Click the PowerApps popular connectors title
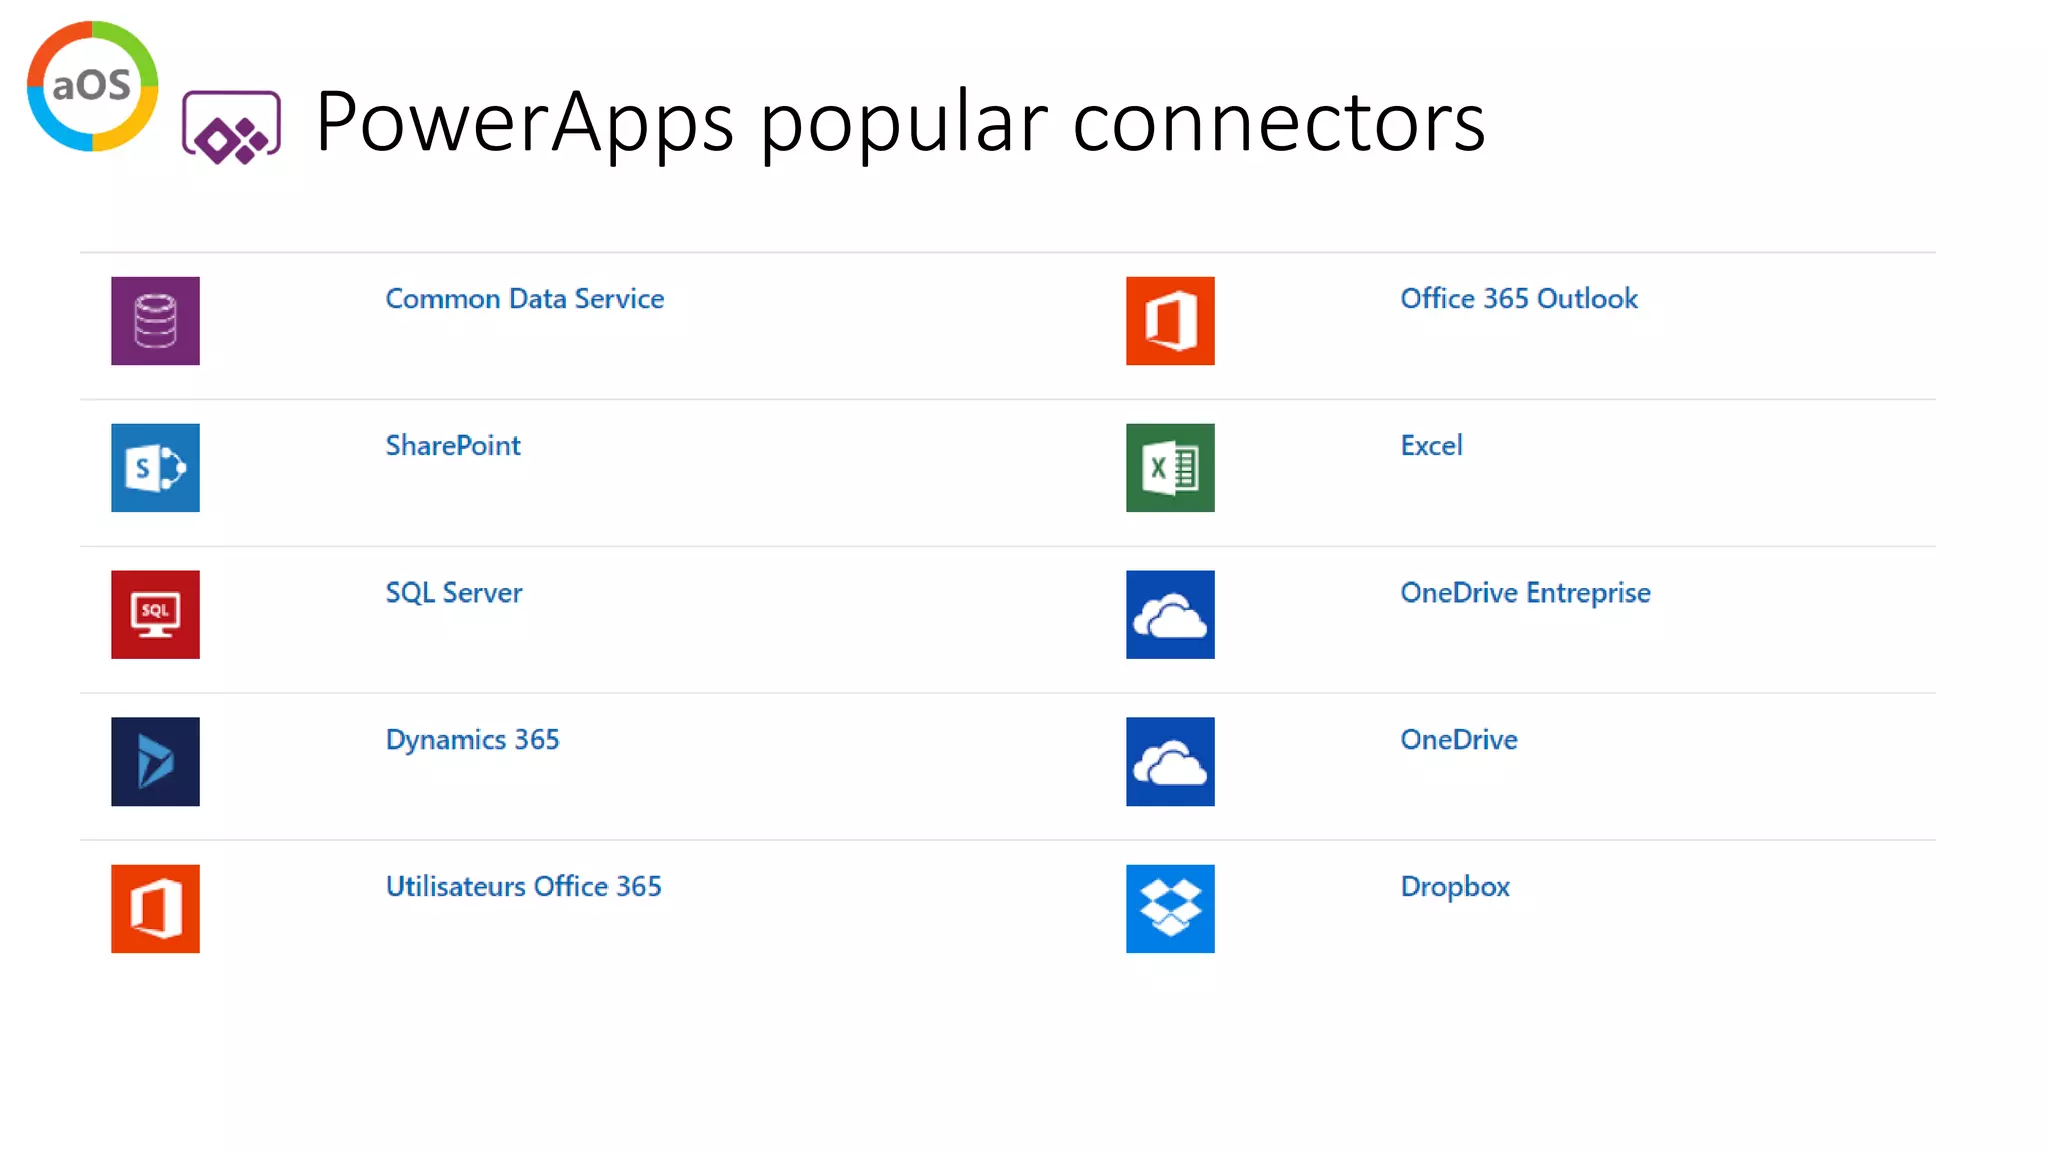 (900, 122)
